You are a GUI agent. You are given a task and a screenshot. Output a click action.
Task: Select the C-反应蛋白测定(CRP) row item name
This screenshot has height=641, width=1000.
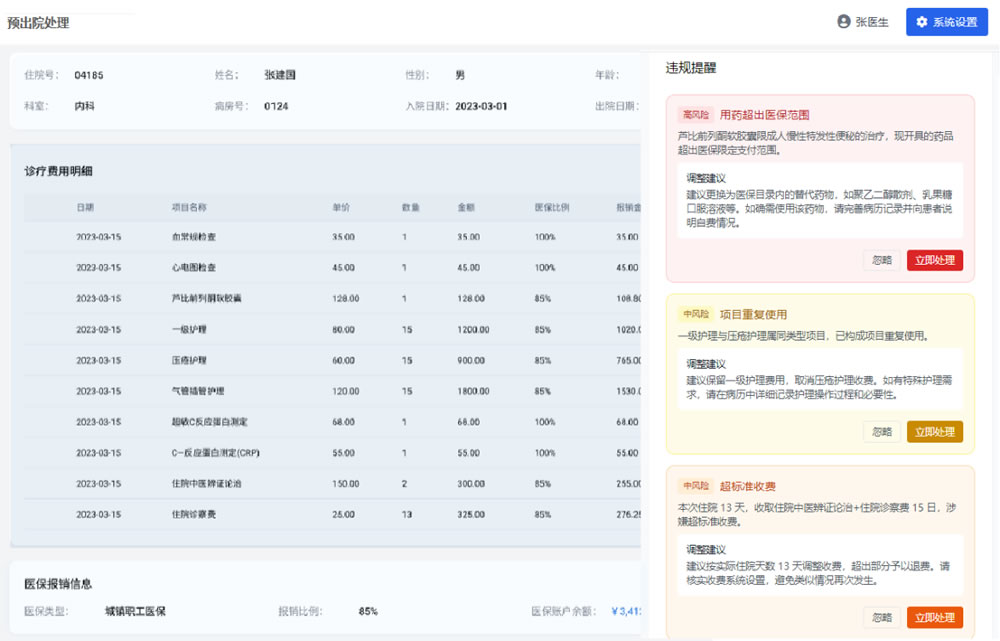pos(216,453)
